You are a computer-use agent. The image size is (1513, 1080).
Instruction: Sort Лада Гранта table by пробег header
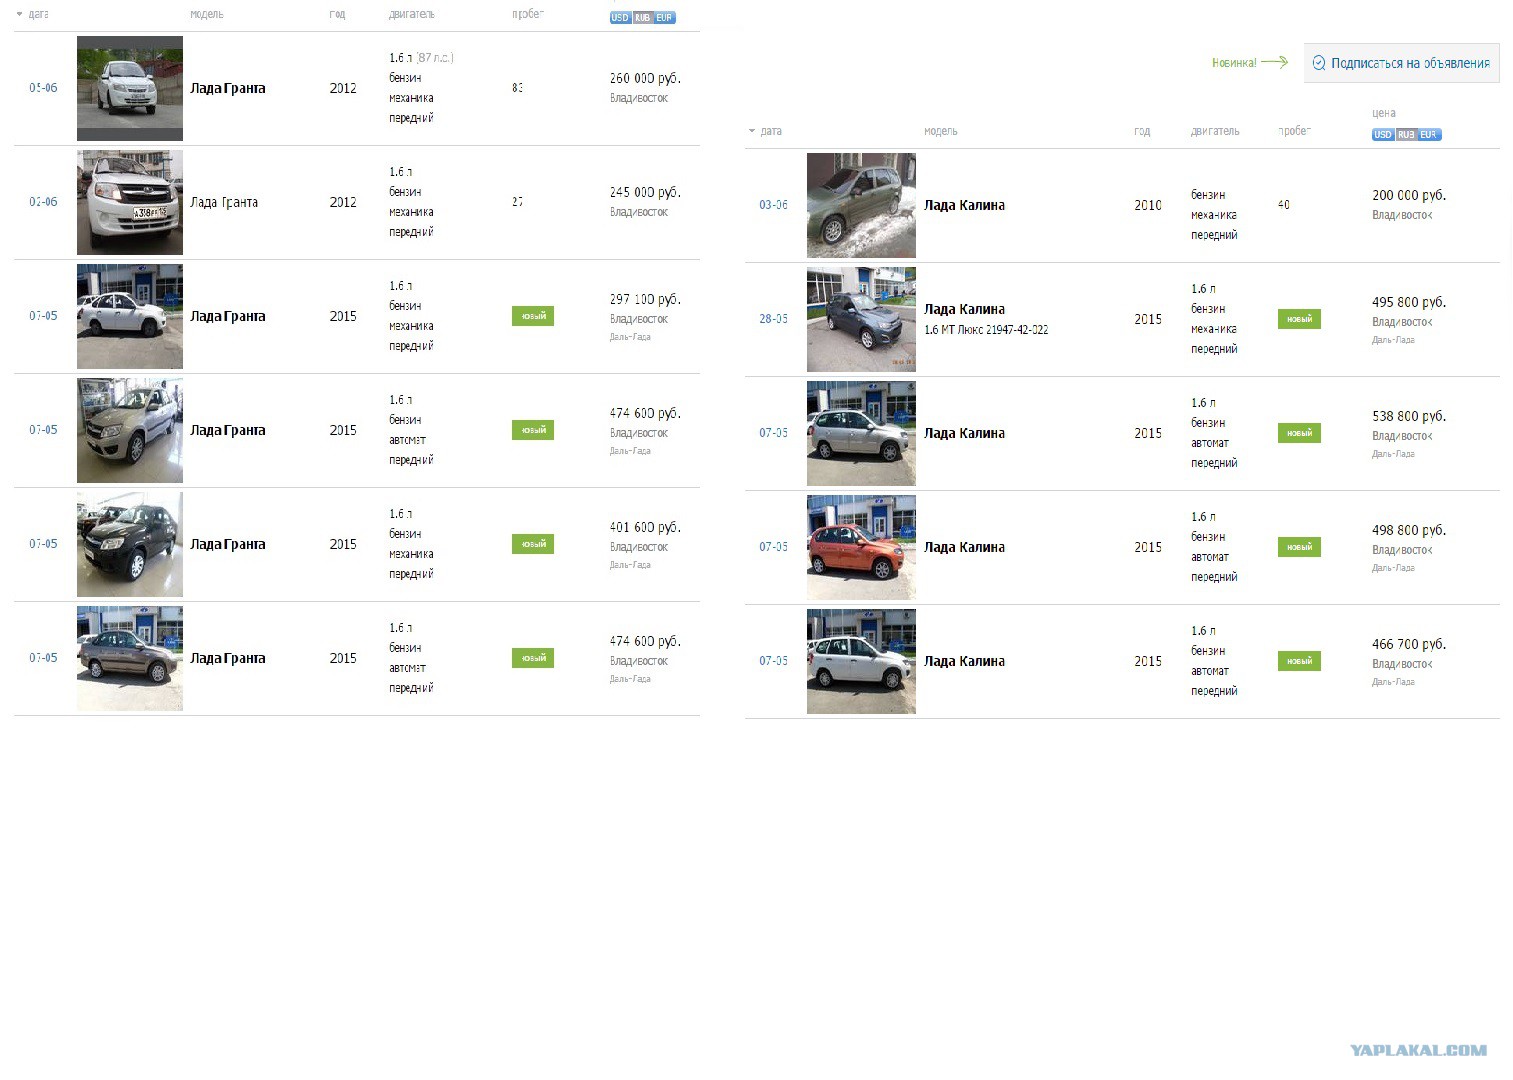coord(528,14)
